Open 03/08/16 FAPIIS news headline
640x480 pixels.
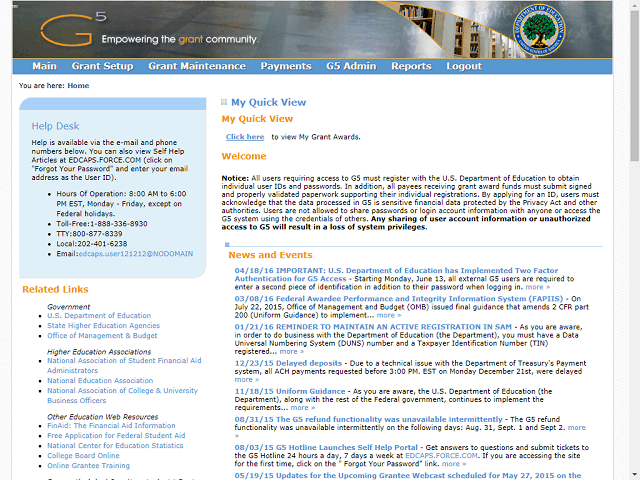tap(398, 299)
